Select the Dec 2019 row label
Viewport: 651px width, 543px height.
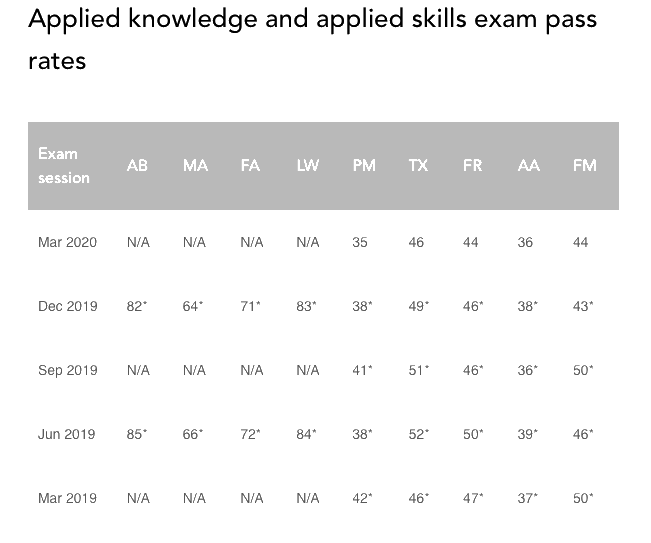coord(67,306)
